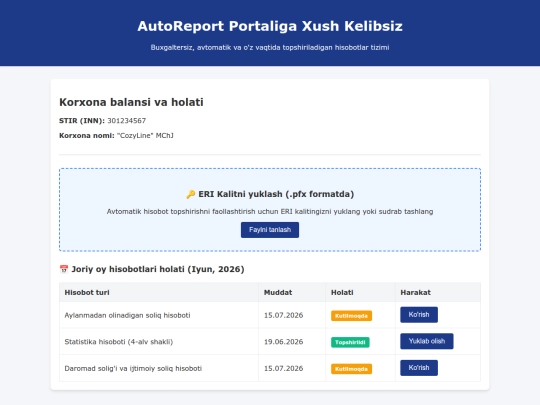The height and width of the screenshot is (405, 540).
Task: Click the Kutilmoqda badge in the first row
Action: tap(351, 316)
